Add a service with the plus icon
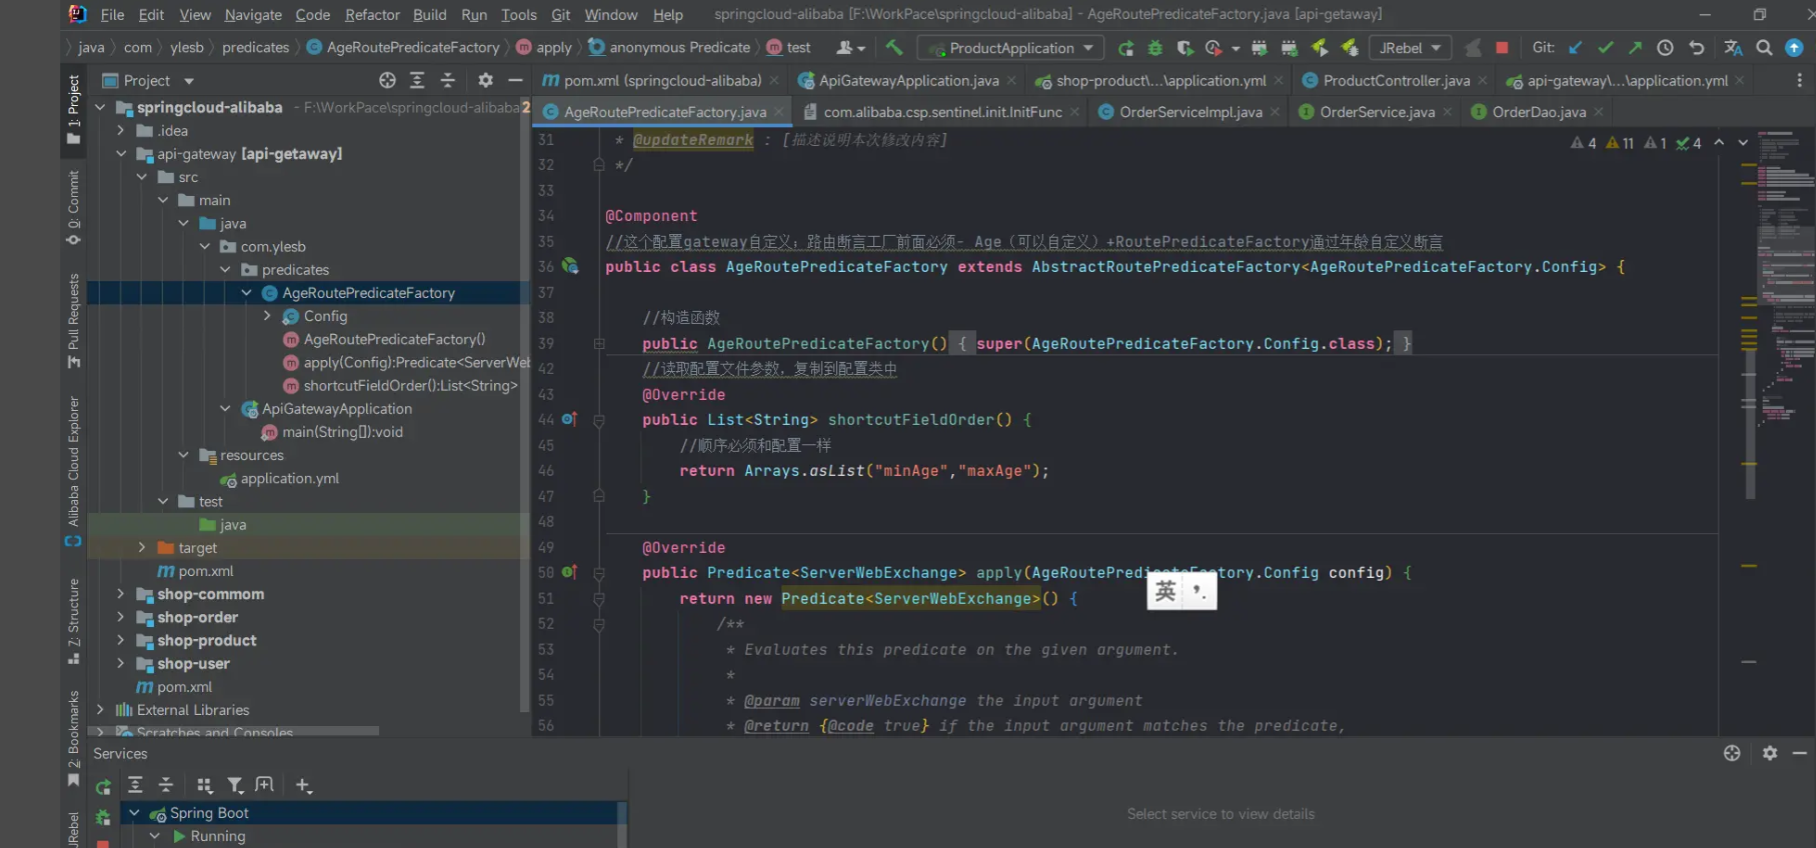 [304, 785]
